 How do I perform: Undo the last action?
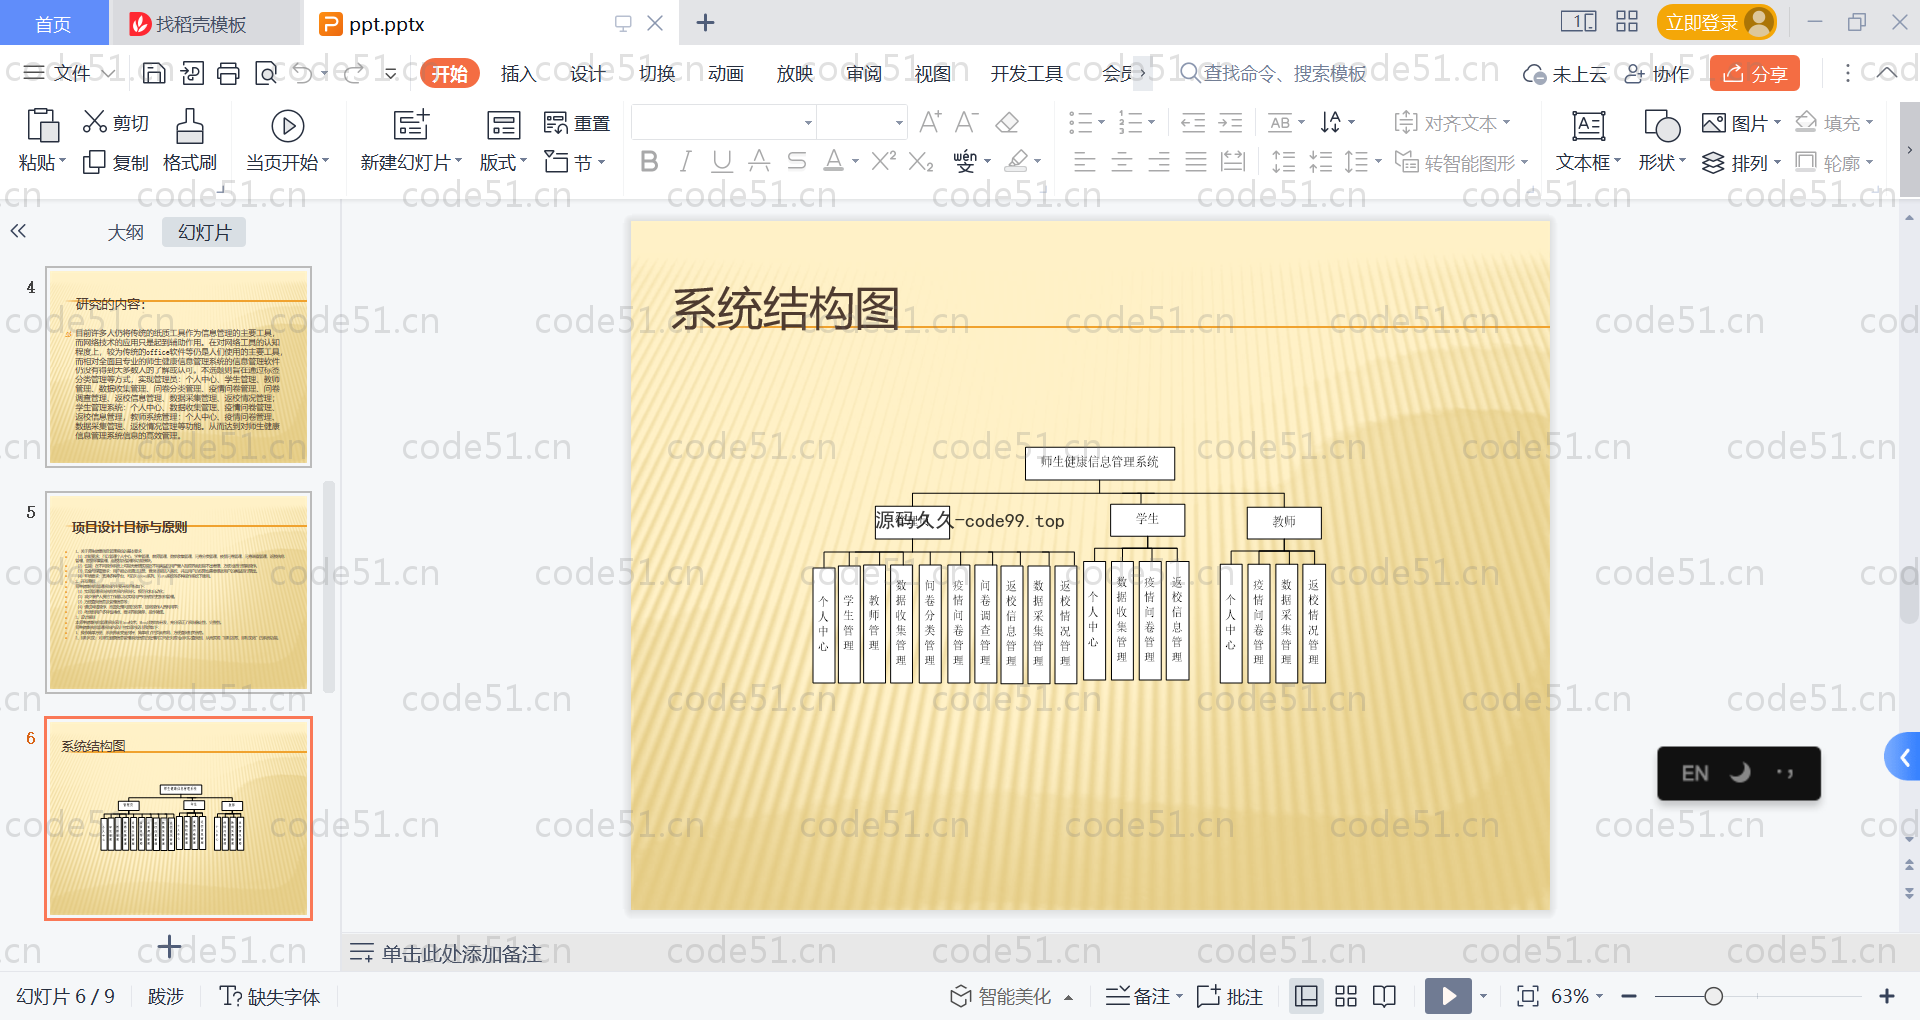[x=303, y=73]
